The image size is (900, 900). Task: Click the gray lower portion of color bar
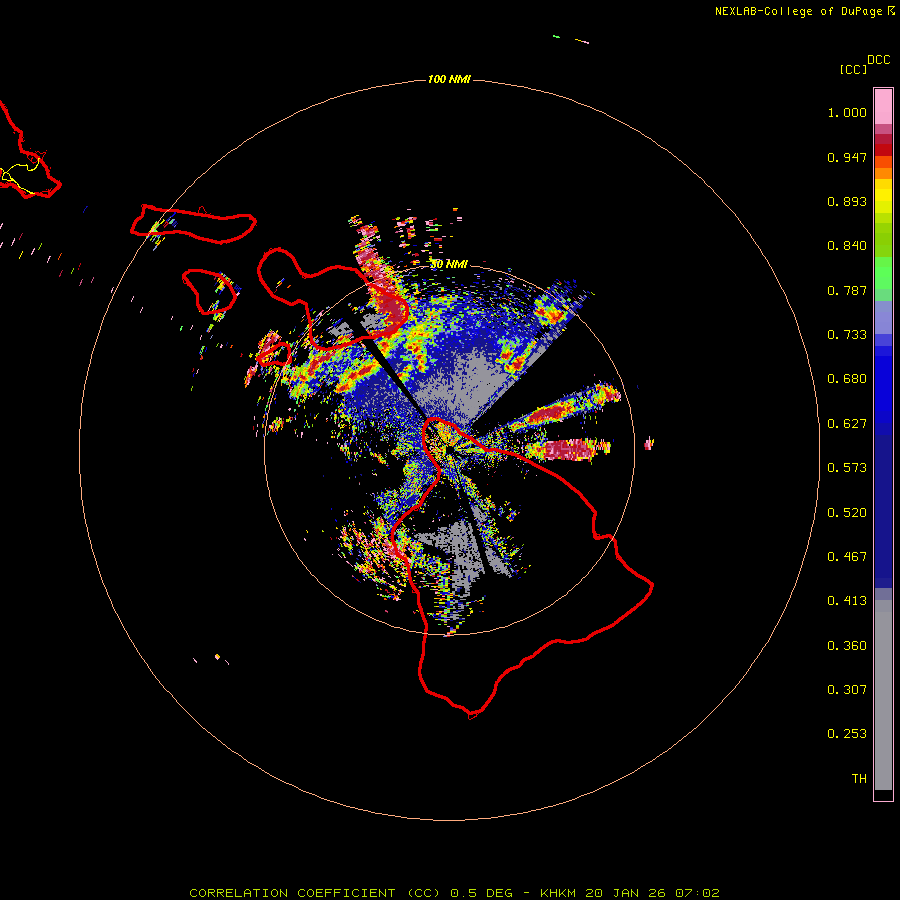[x=883, y=695]
